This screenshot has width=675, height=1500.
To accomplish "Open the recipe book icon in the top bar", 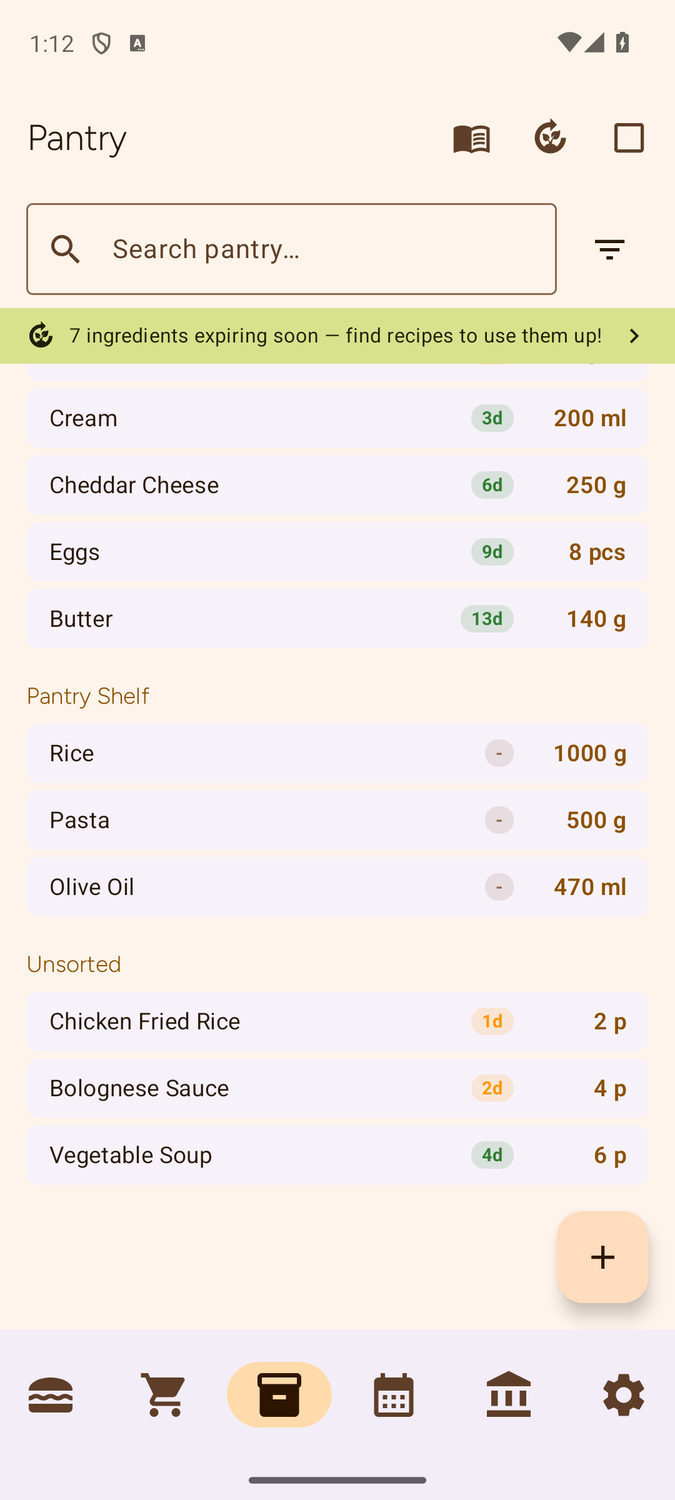I will [x=470, y=138].
